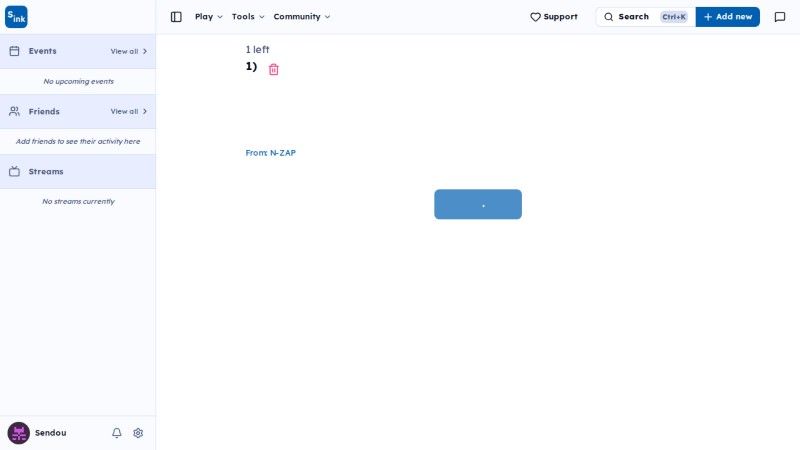Open notifications bell icon
This screenshot has height=450, width=800.
point(117,433)
